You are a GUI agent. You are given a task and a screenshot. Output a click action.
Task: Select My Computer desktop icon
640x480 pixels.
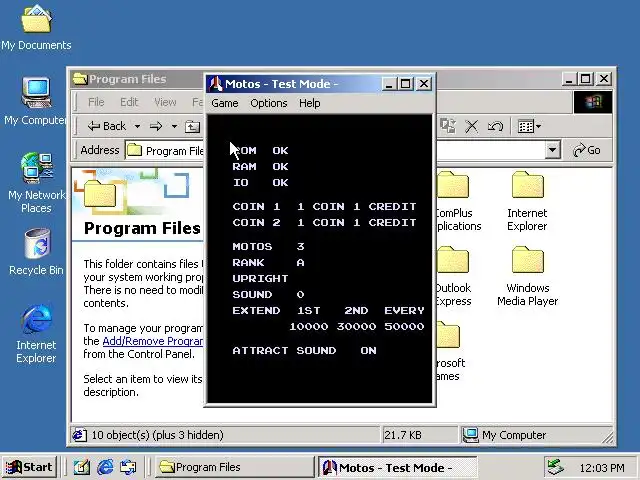(x=36, y=102)
